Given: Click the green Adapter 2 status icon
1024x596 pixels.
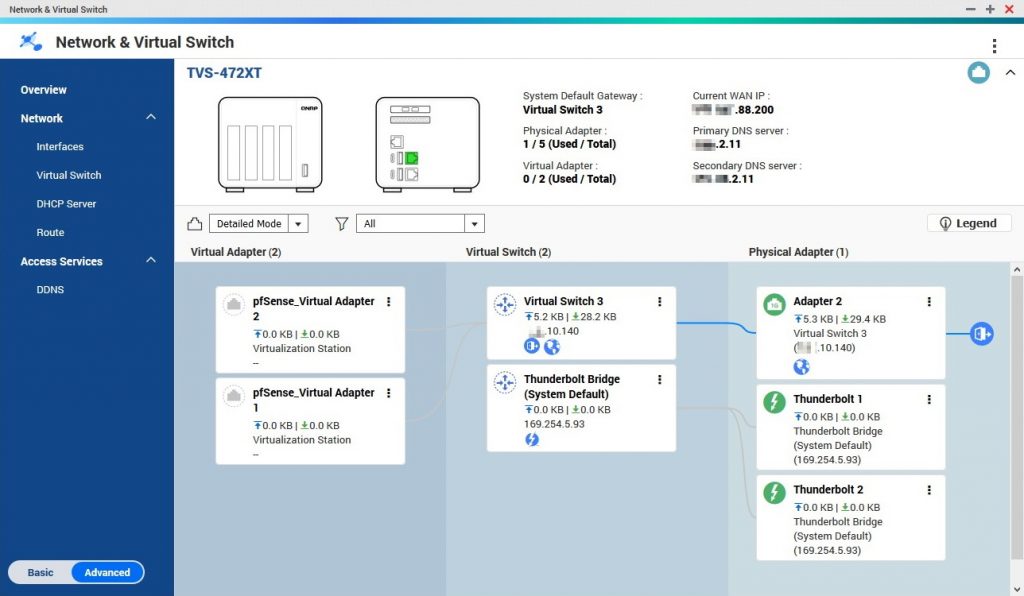Looking at the screenshot, I should click(x=775, y=304).
